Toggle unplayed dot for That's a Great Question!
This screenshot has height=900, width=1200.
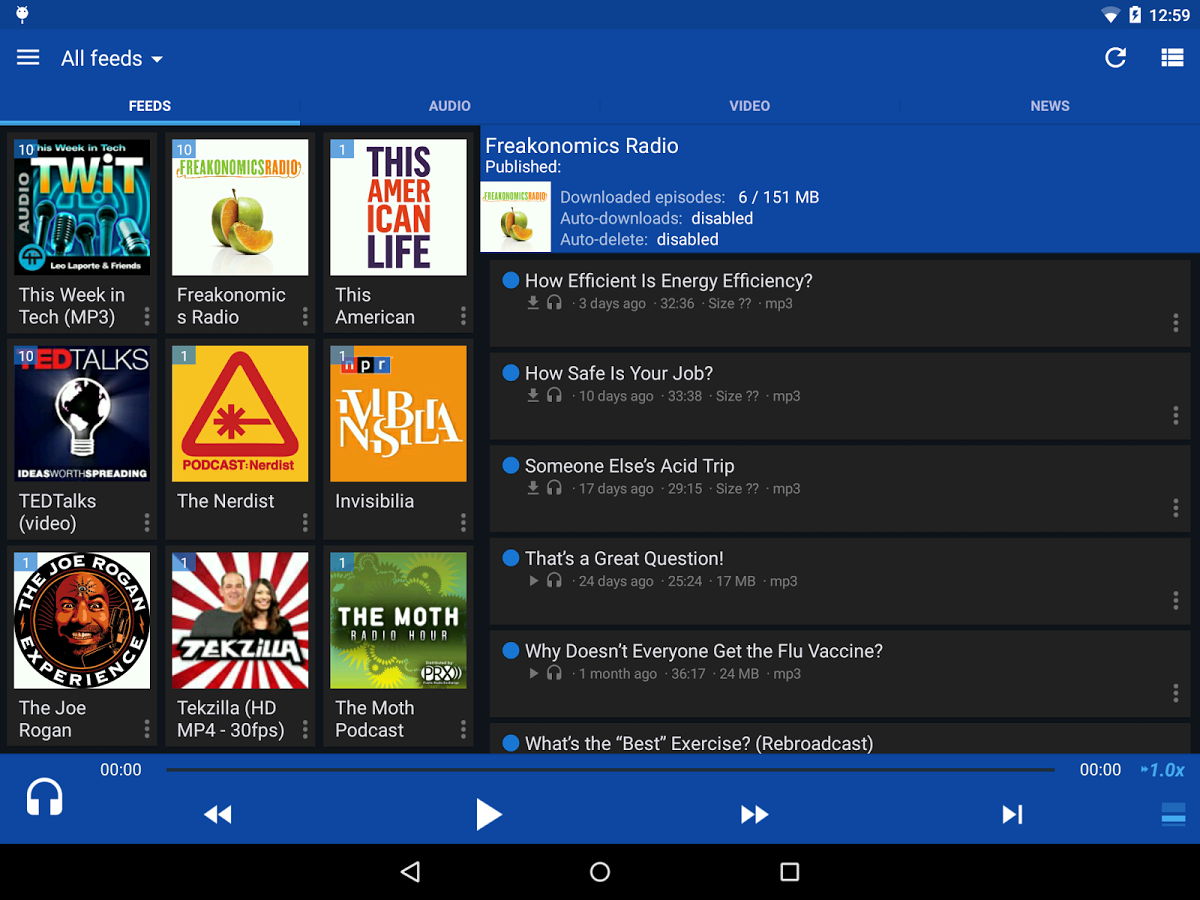pos(511,558)
